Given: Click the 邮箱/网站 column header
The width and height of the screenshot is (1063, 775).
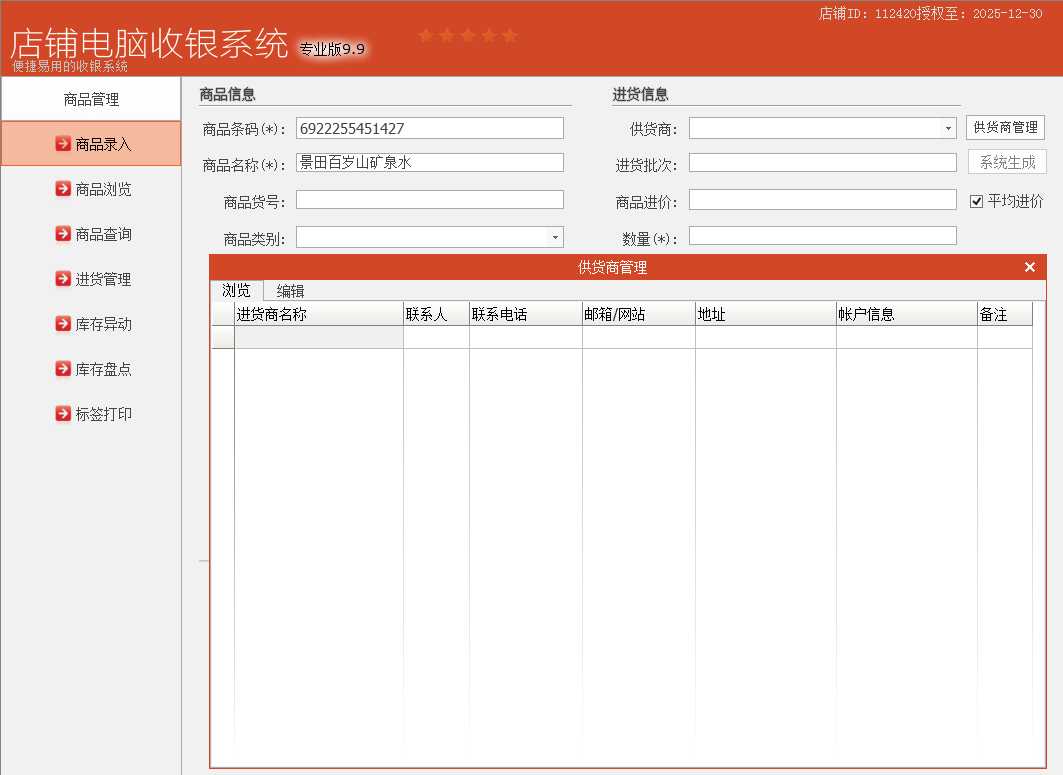Looking at the screenshot, I should tap(639, 314).
